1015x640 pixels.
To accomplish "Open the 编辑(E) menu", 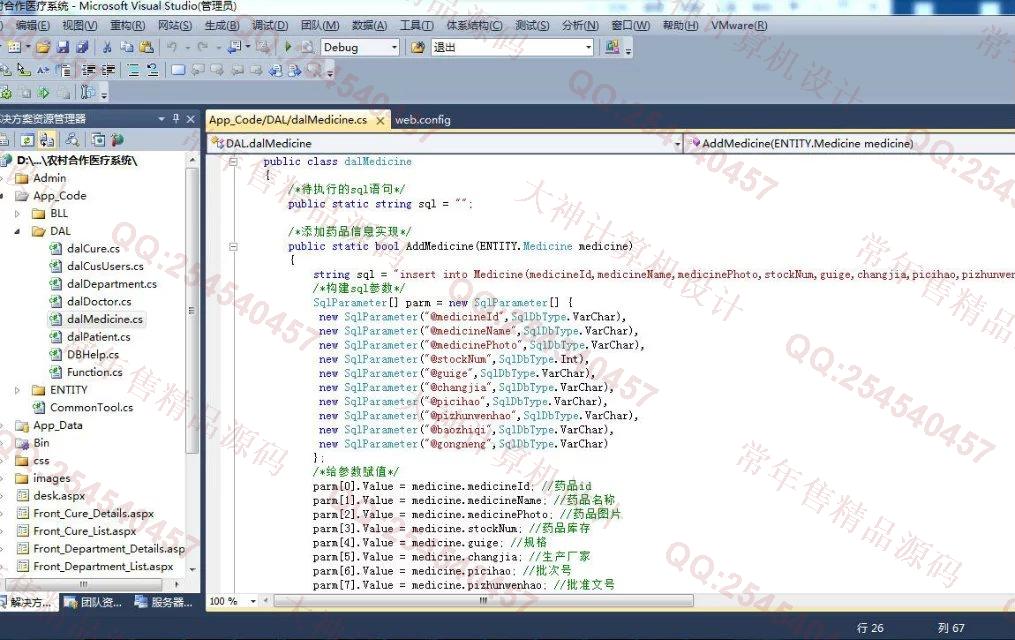I will point(32,25).
